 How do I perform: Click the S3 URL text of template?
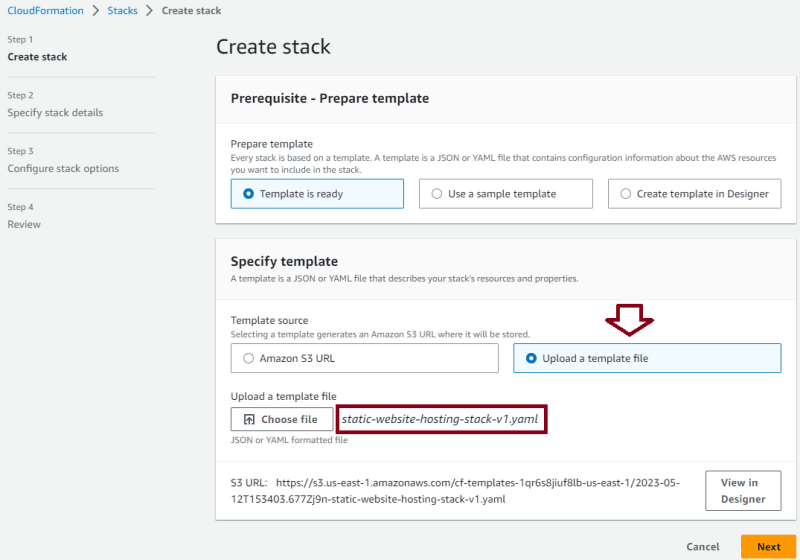(x=455, y=491)
